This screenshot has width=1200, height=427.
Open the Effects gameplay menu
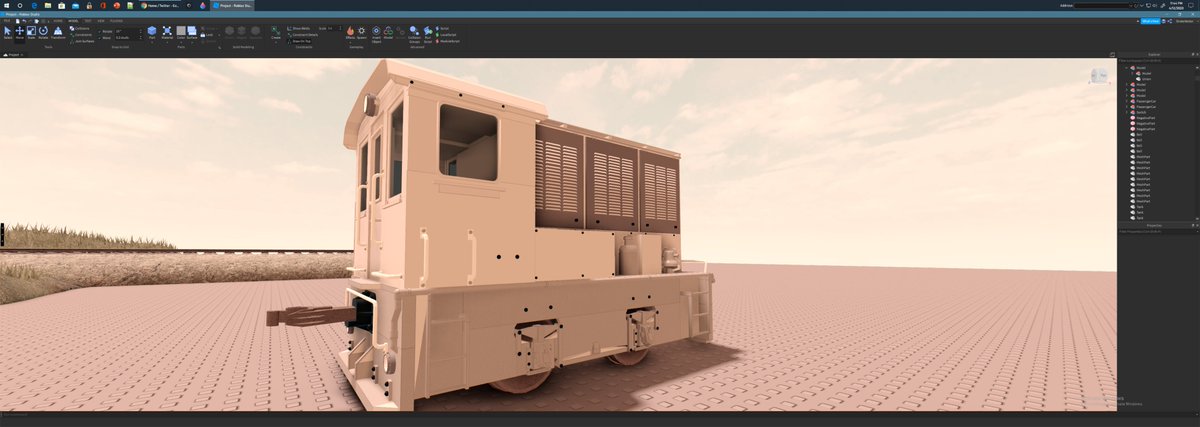tap(350, 33)
